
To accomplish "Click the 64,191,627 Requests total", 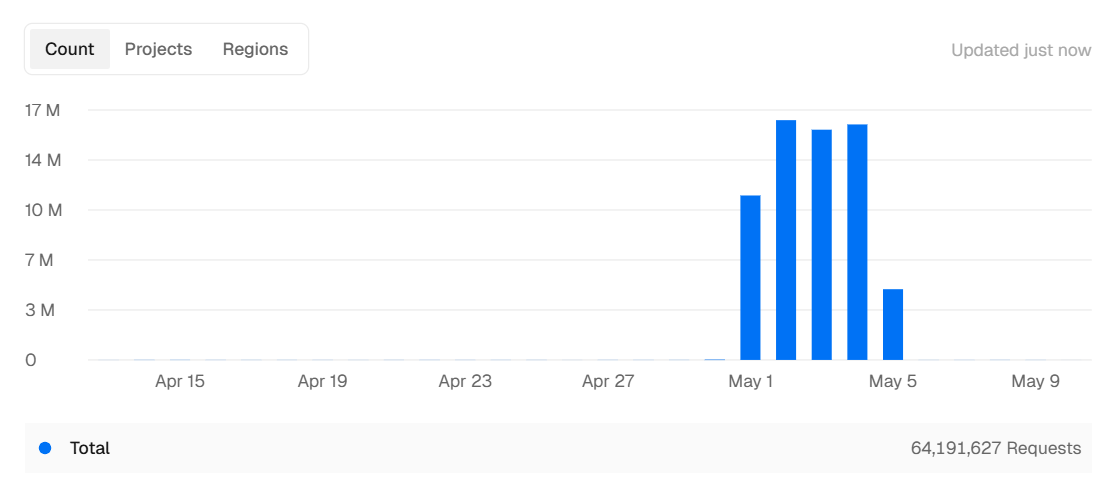I will coord(996,448).
